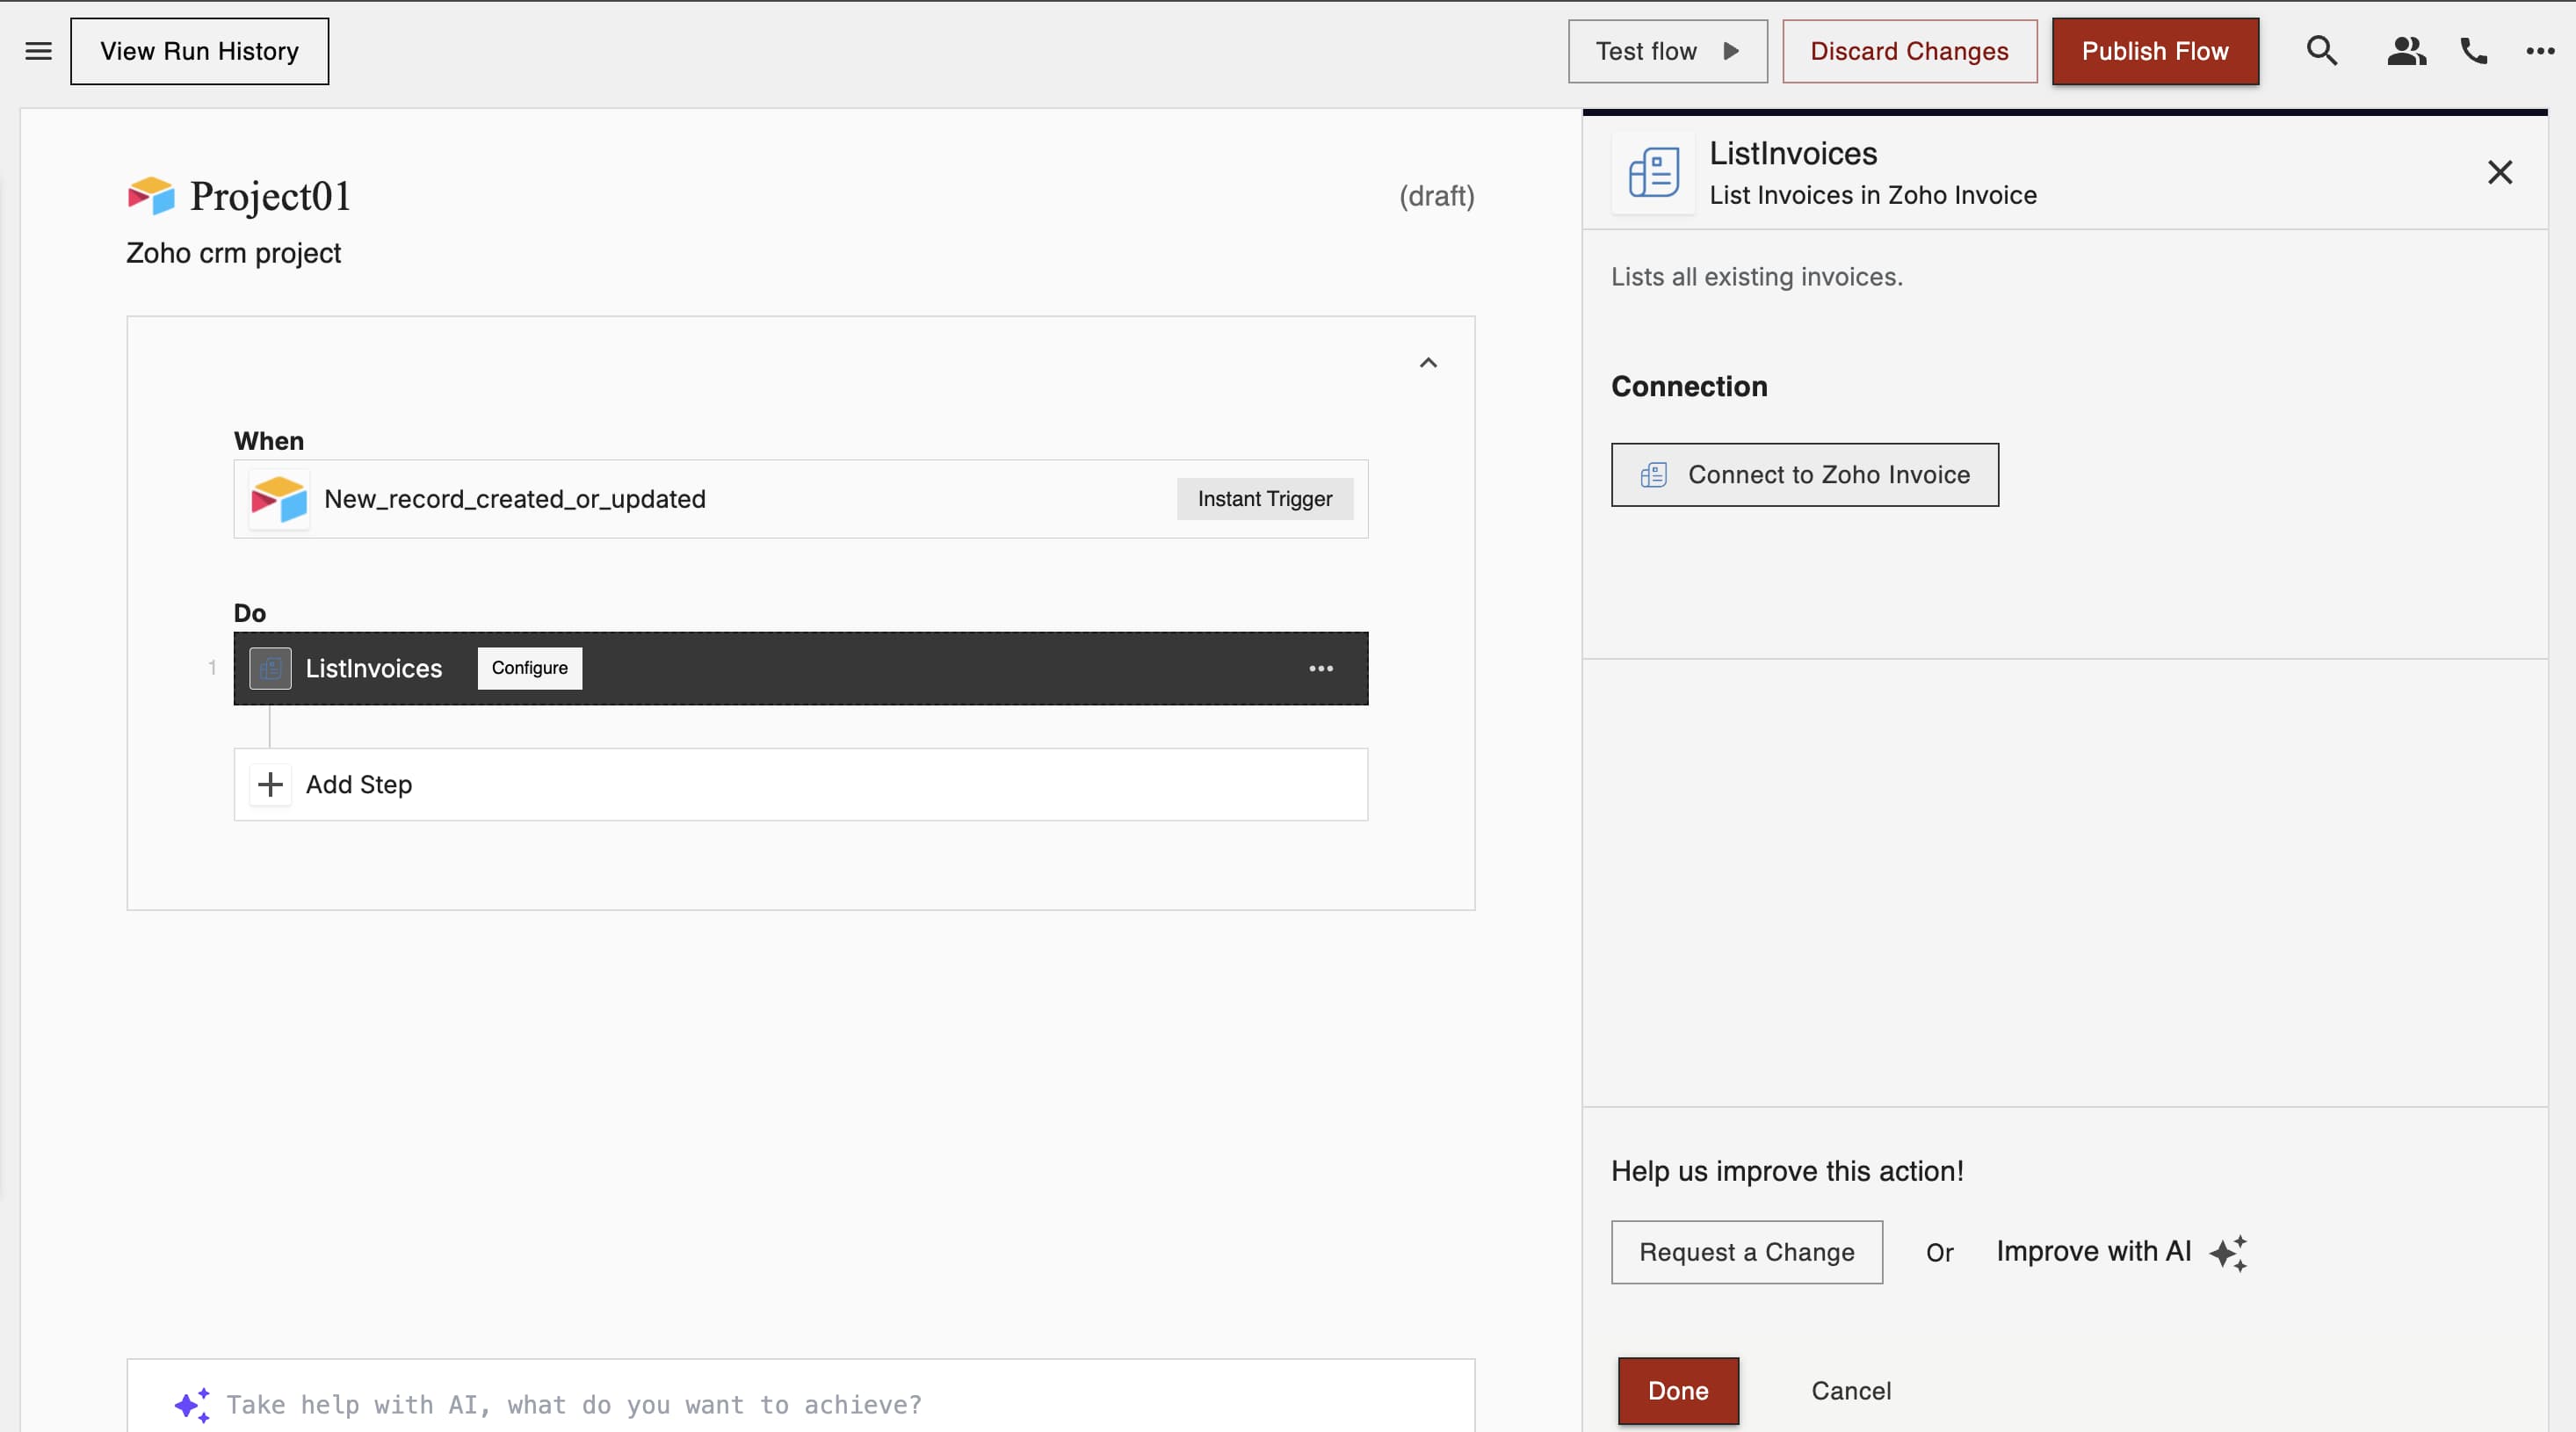Click the Project01 logo icon
This screenshot has width=2576, height=1432.
point(151,196)
